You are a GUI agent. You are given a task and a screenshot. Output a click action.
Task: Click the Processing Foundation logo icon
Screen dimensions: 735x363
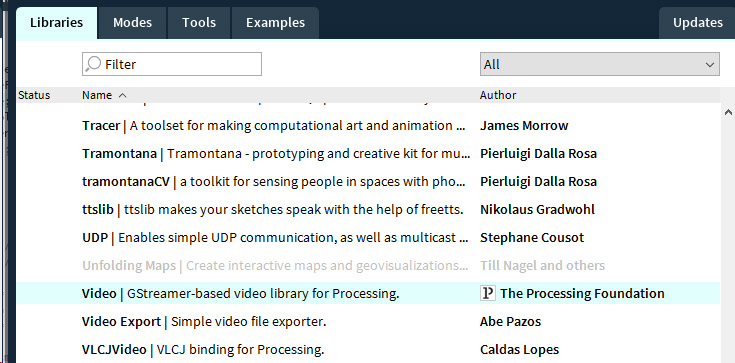coord(488,293)
